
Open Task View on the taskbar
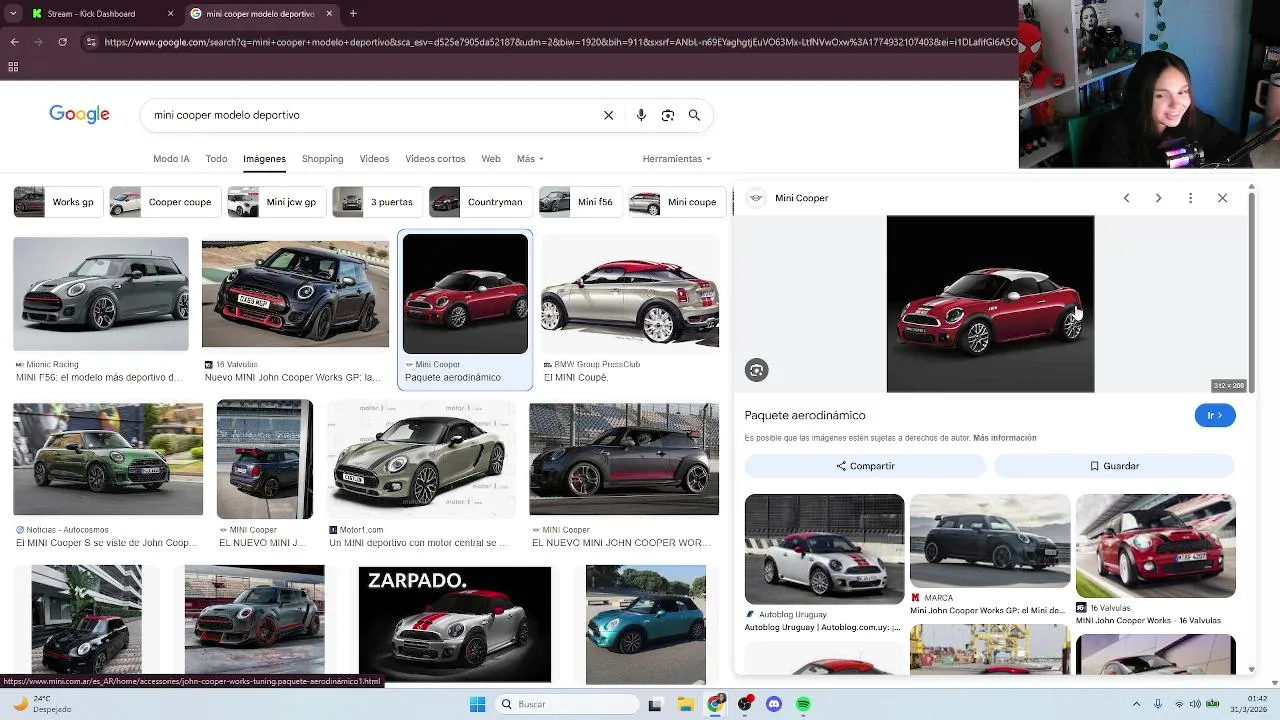(x=655, y=704)
